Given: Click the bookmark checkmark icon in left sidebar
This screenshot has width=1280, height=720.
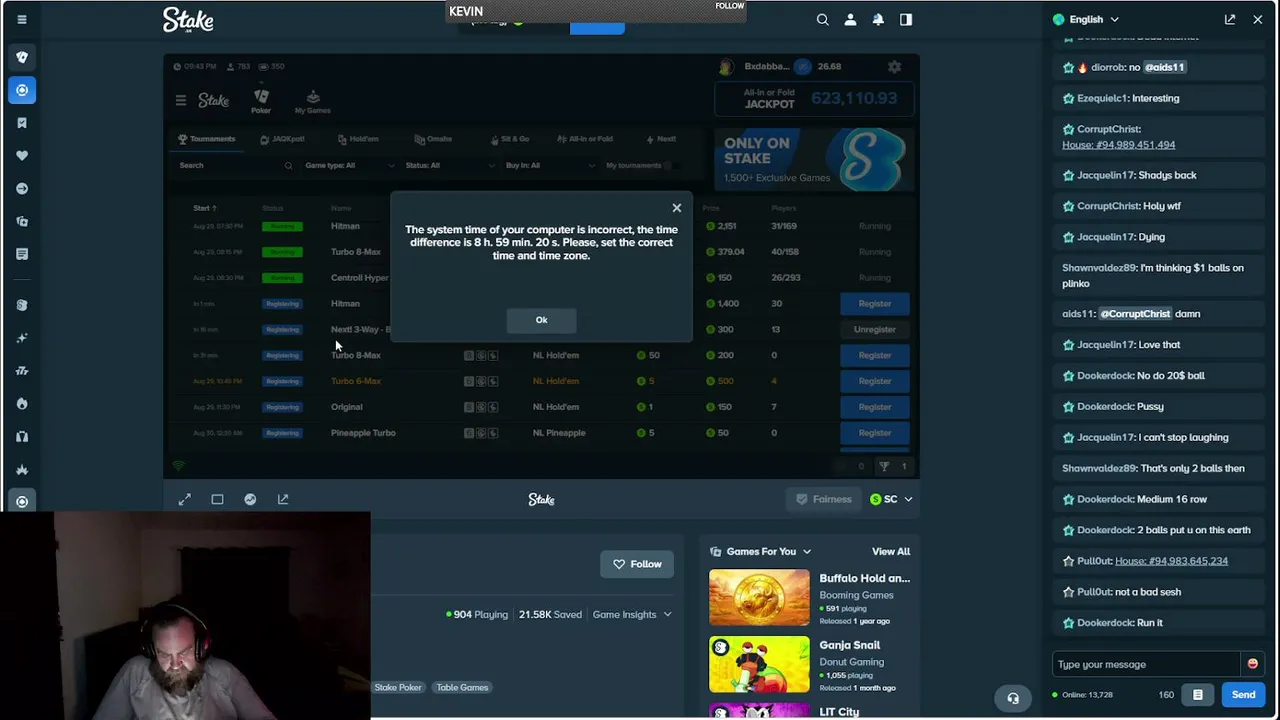Looking at the screenshot, I should point(22,123).
